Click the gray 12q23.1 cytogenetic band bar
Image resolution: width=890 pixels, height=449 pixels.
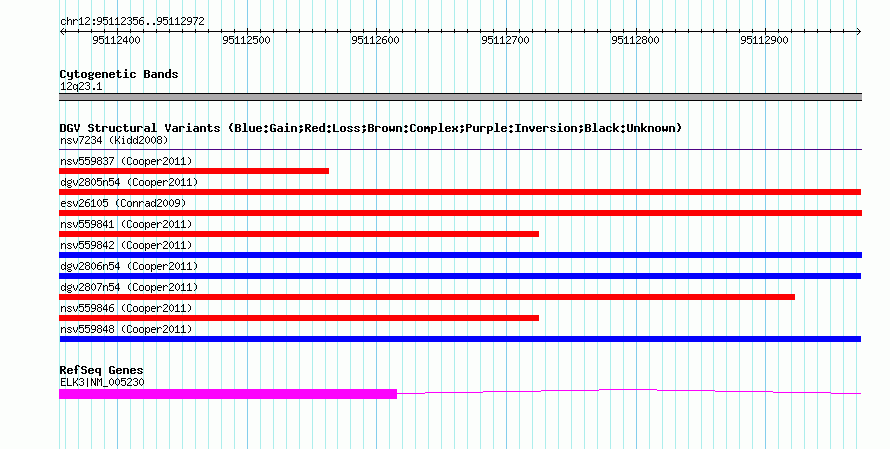[x=460, y=97]
